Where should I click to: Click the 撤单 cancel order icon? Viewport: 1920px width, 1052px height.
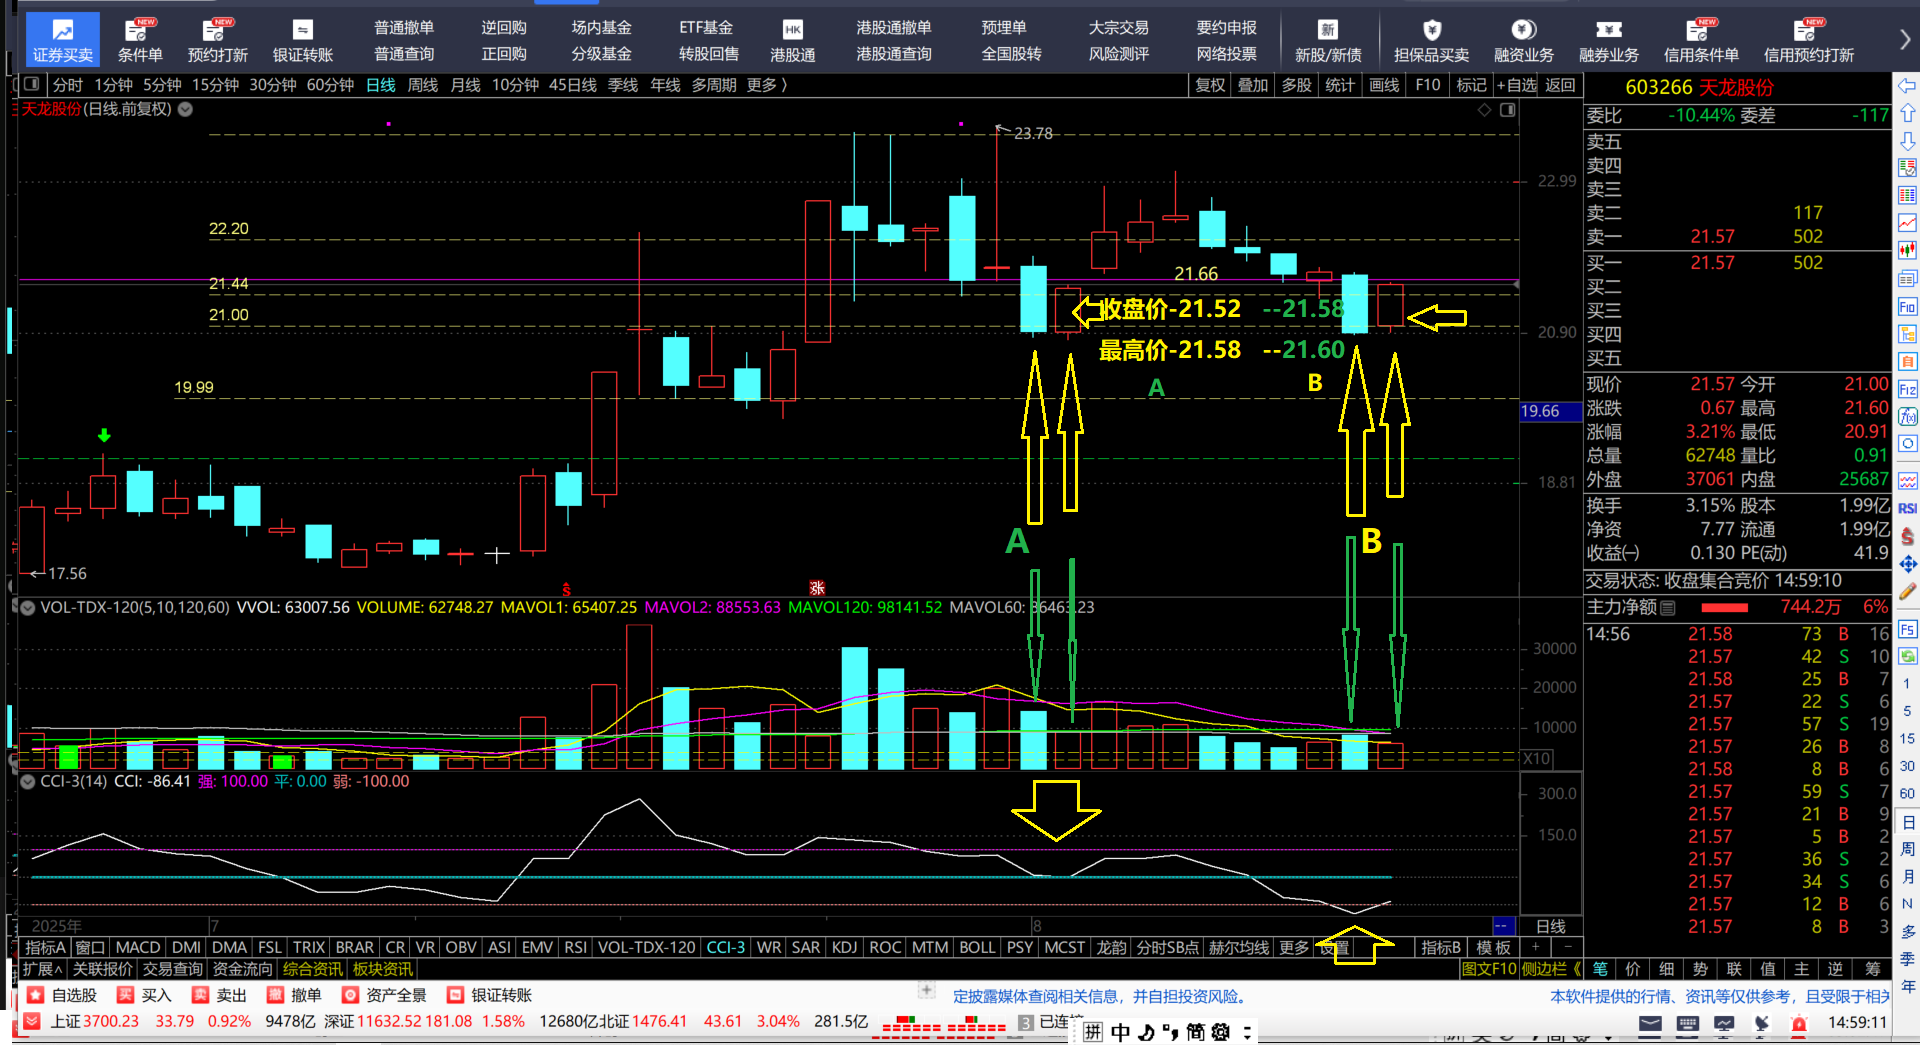(x=275, y=995)
